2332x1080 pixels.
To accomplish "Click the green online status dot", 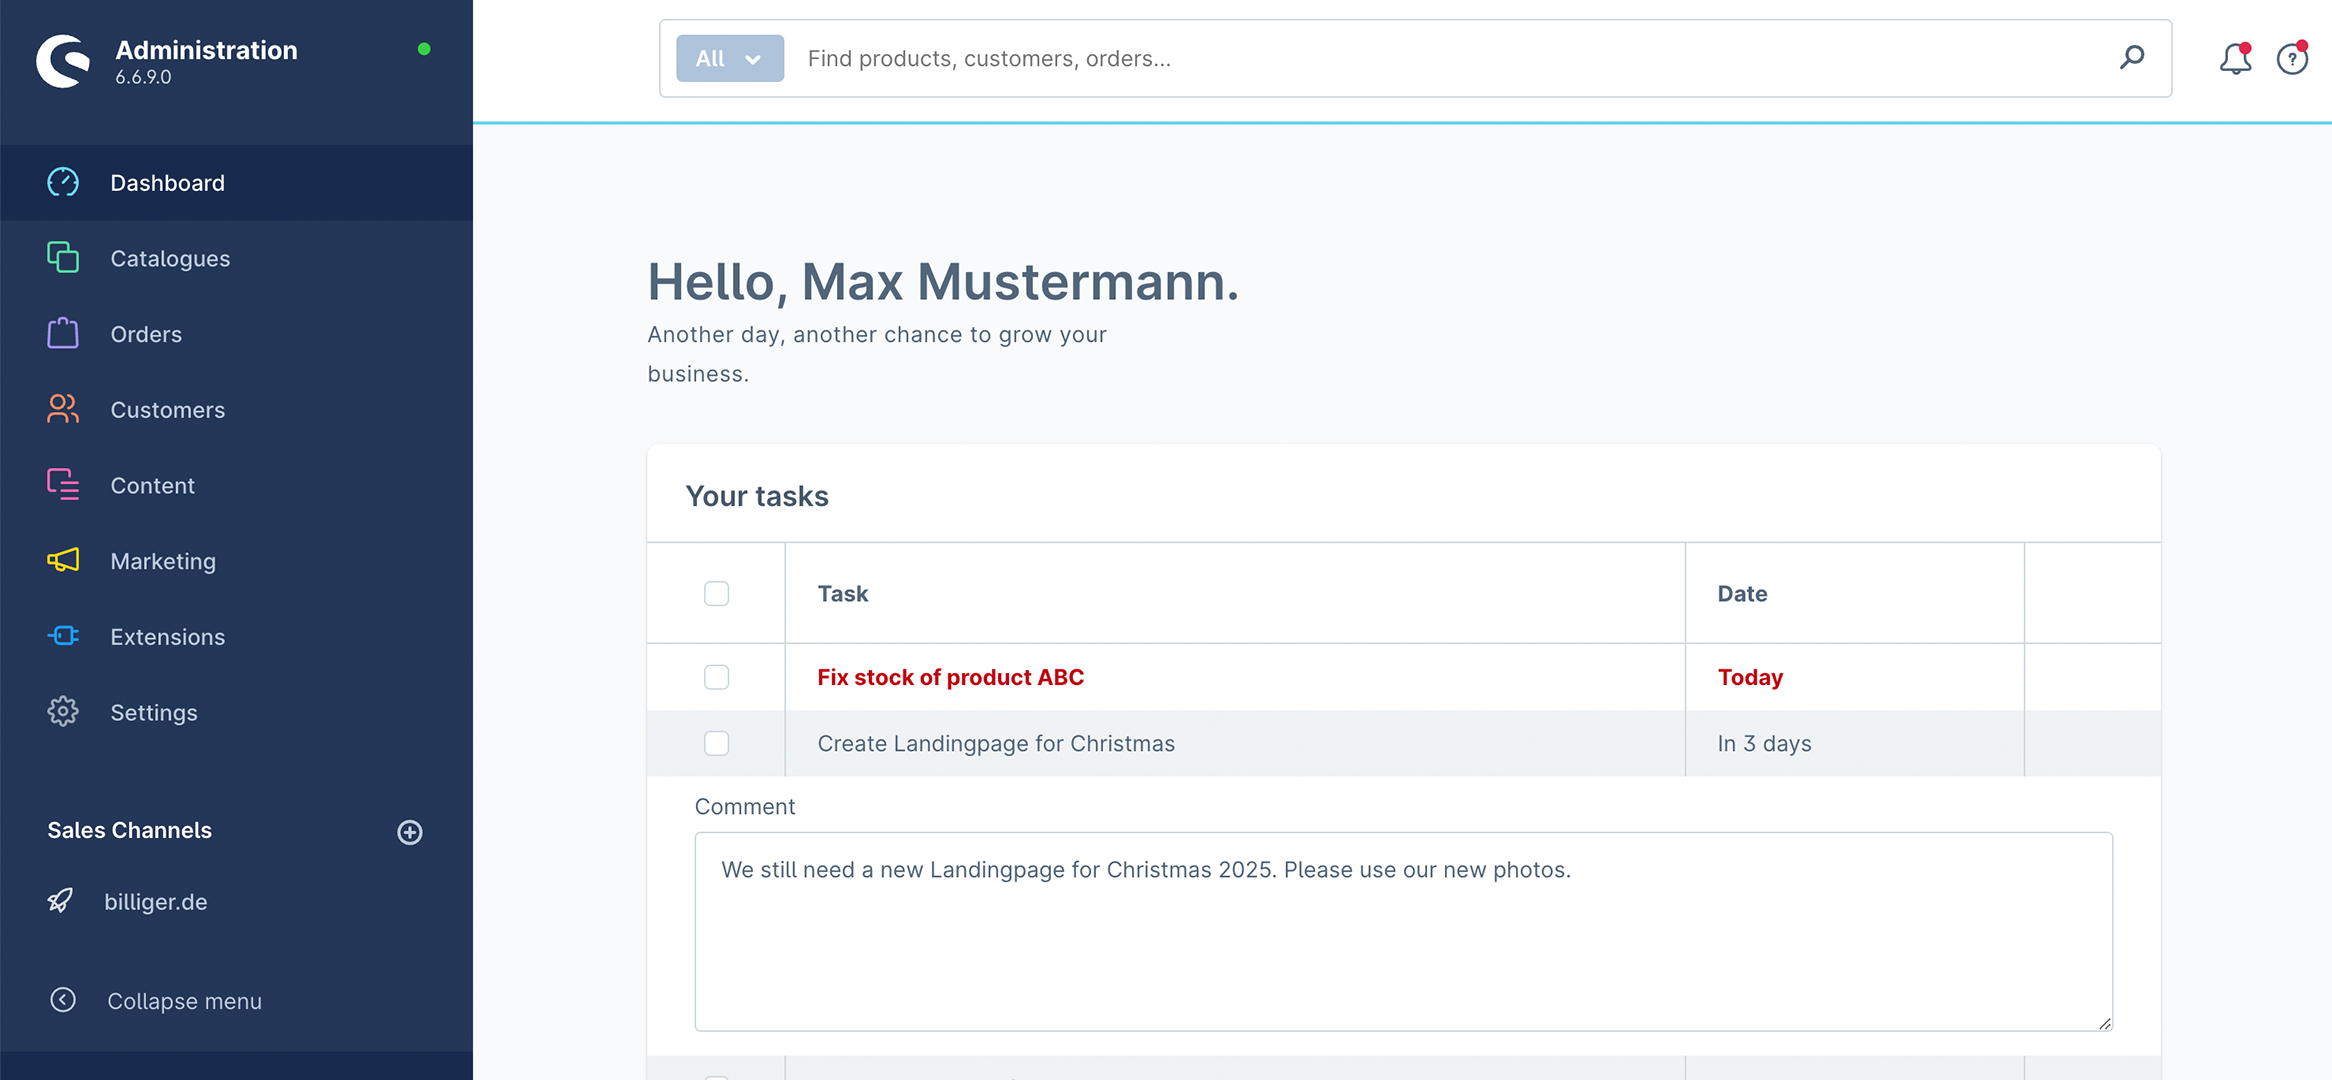I will click(x=424, y=49).
